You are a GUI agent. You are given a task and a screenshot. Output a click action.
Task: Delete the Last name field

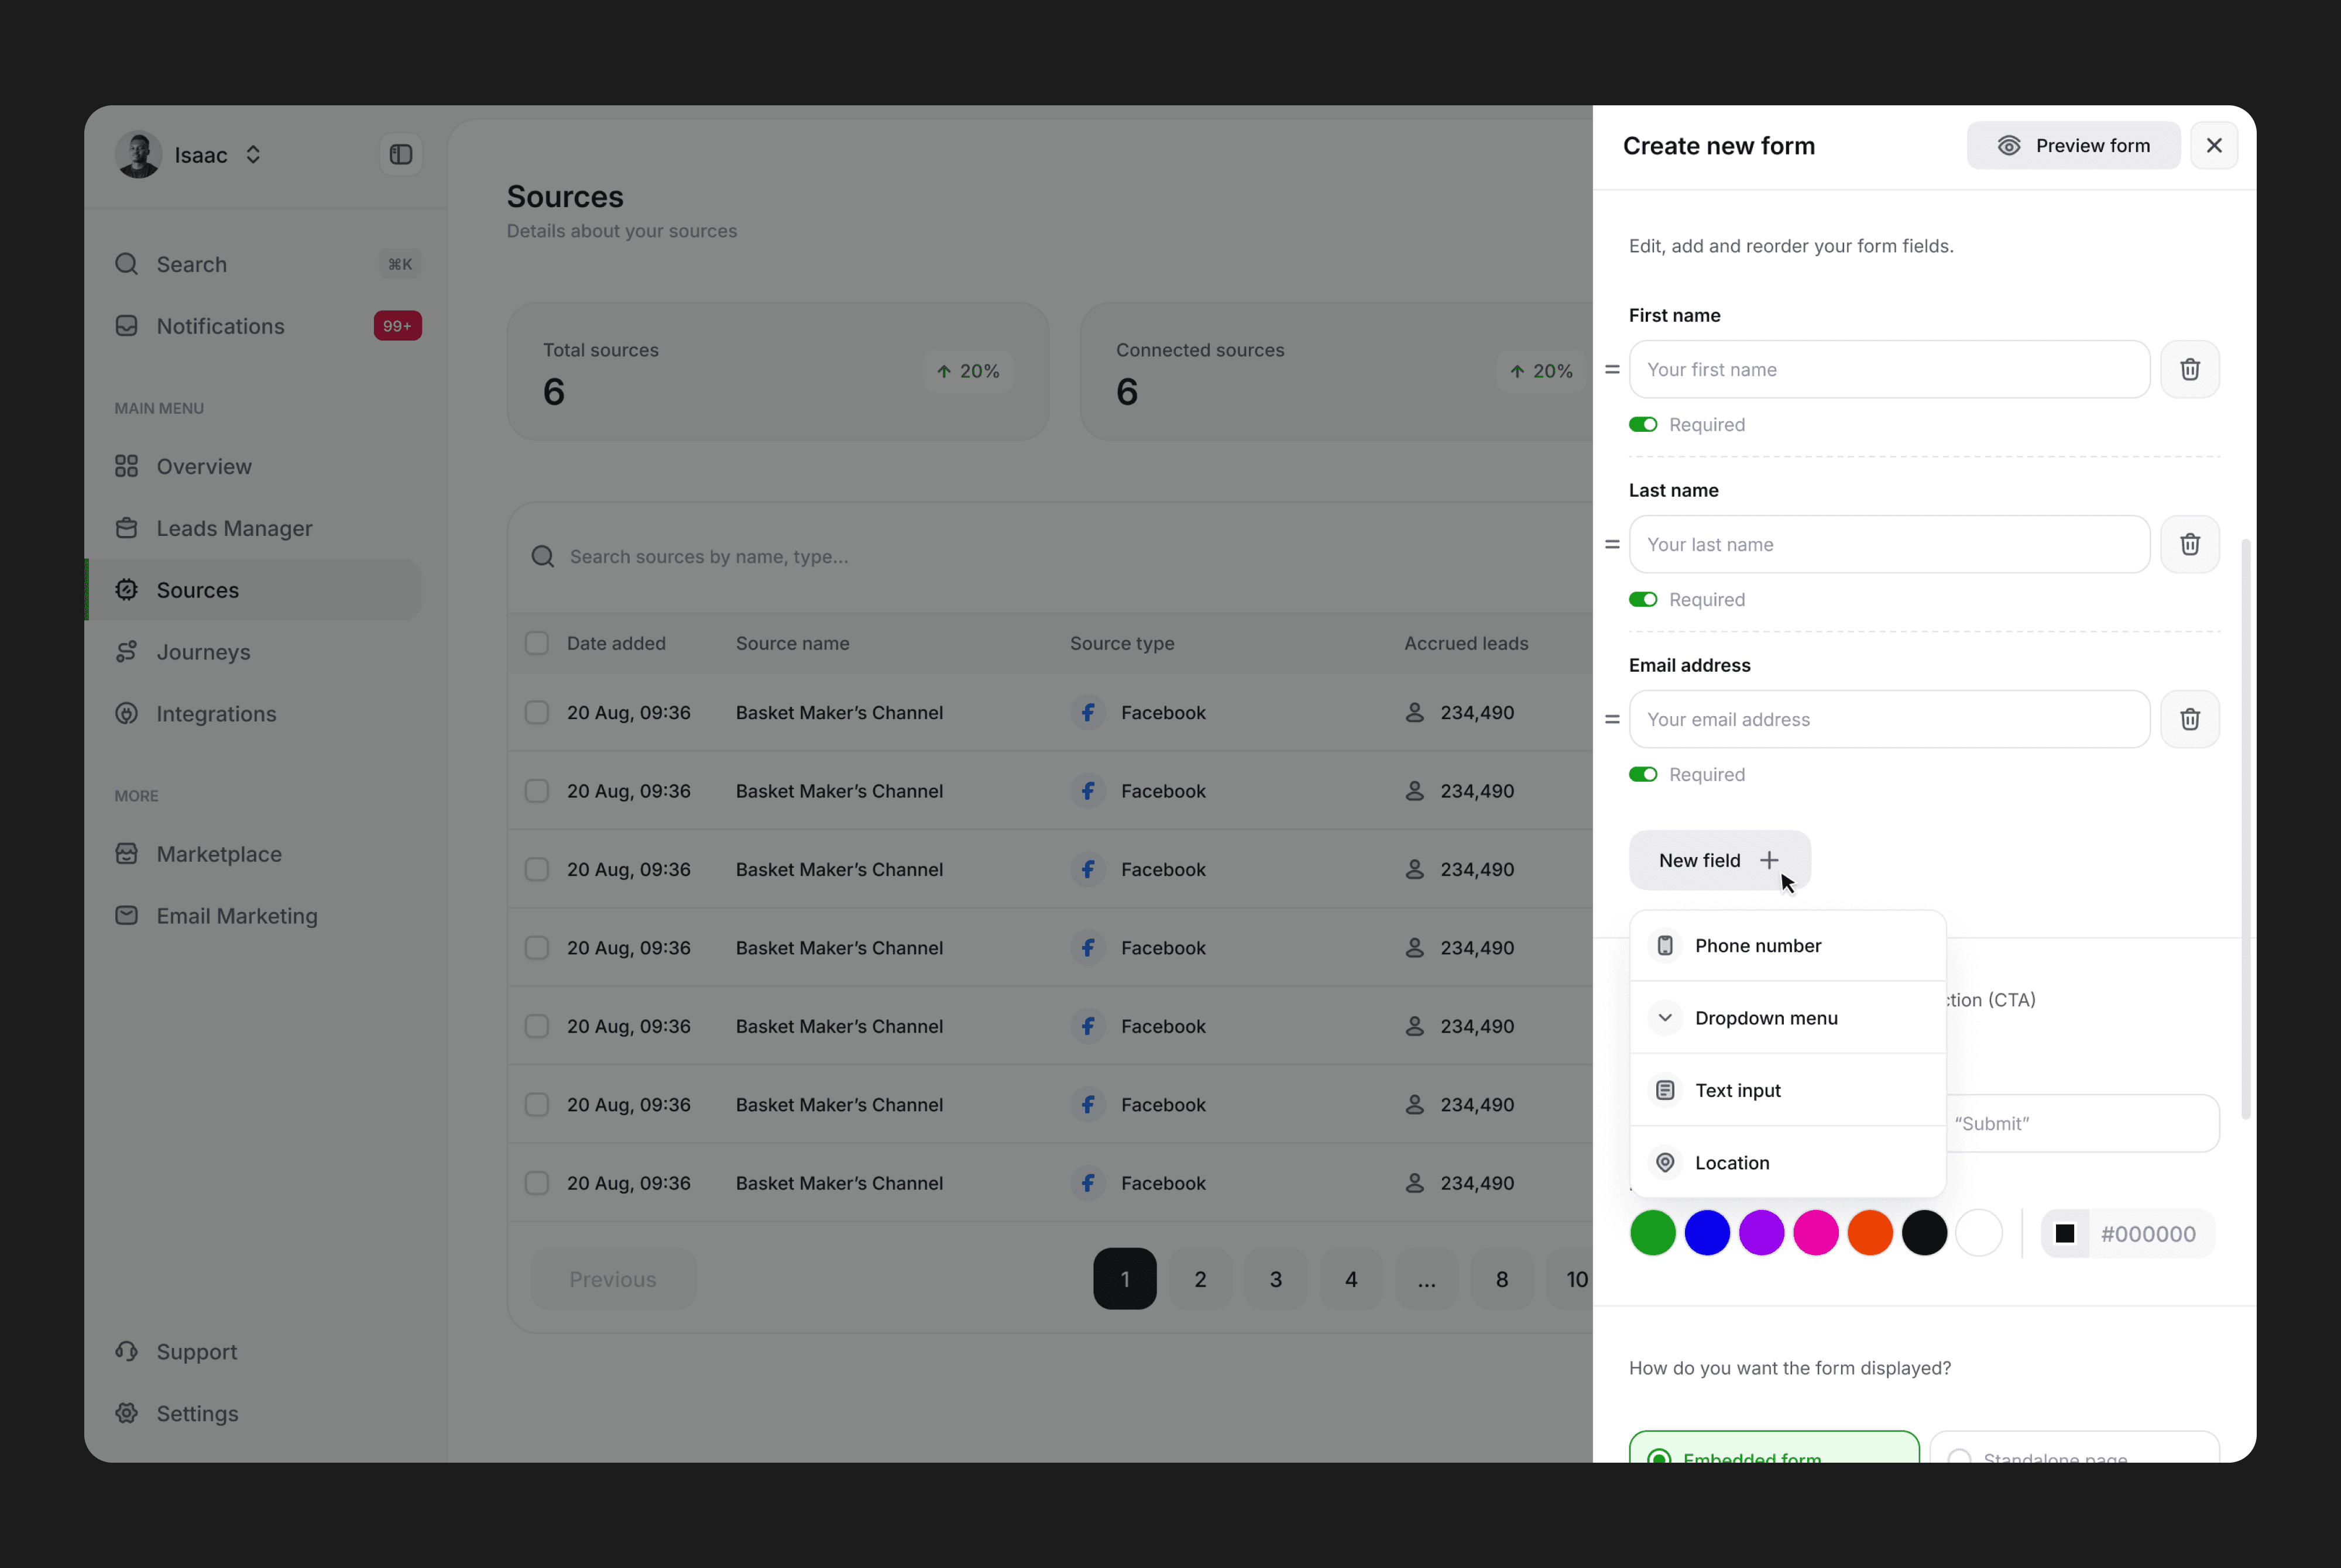coord(2190,544)
